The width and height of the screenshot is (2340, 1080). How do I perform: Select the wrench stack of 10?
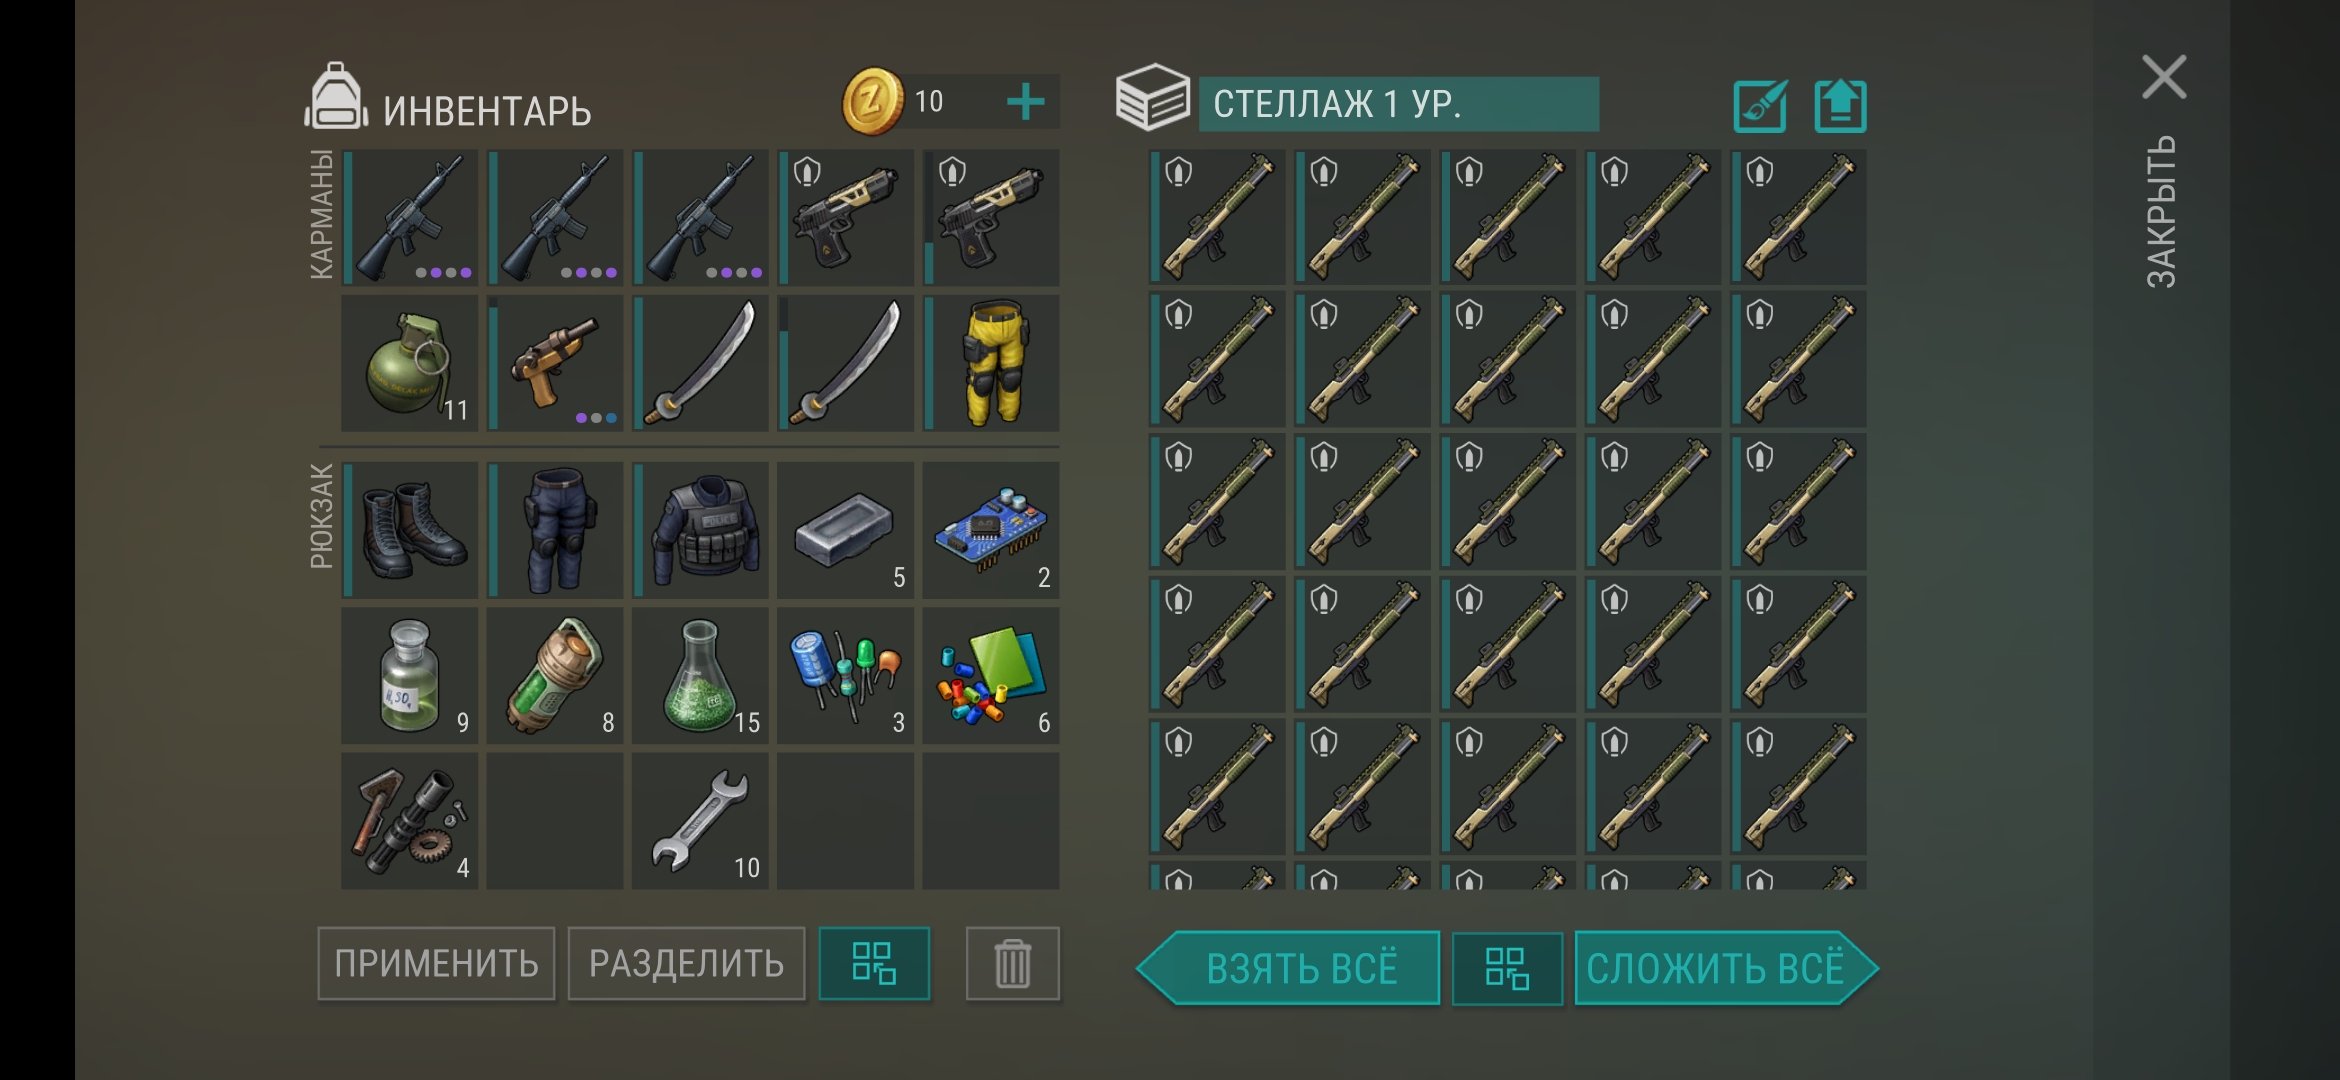(700, 821)
